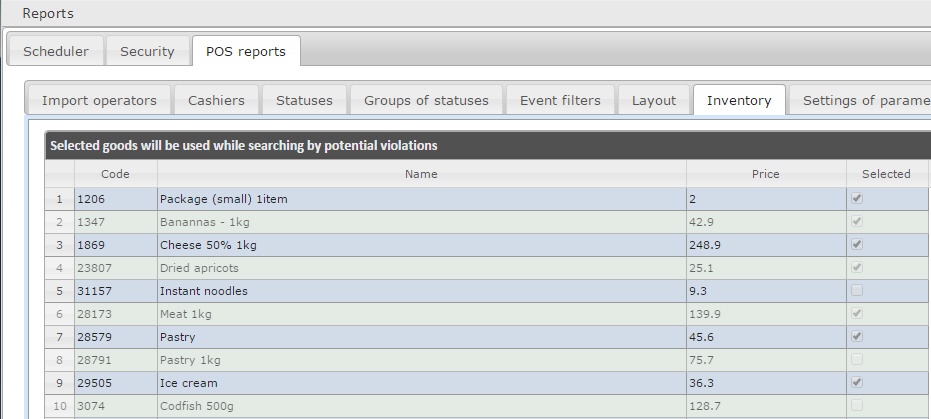Sort table by Code column header
Image resolution: width=931 pixels, height=419 pixels.
click(115, 174)
